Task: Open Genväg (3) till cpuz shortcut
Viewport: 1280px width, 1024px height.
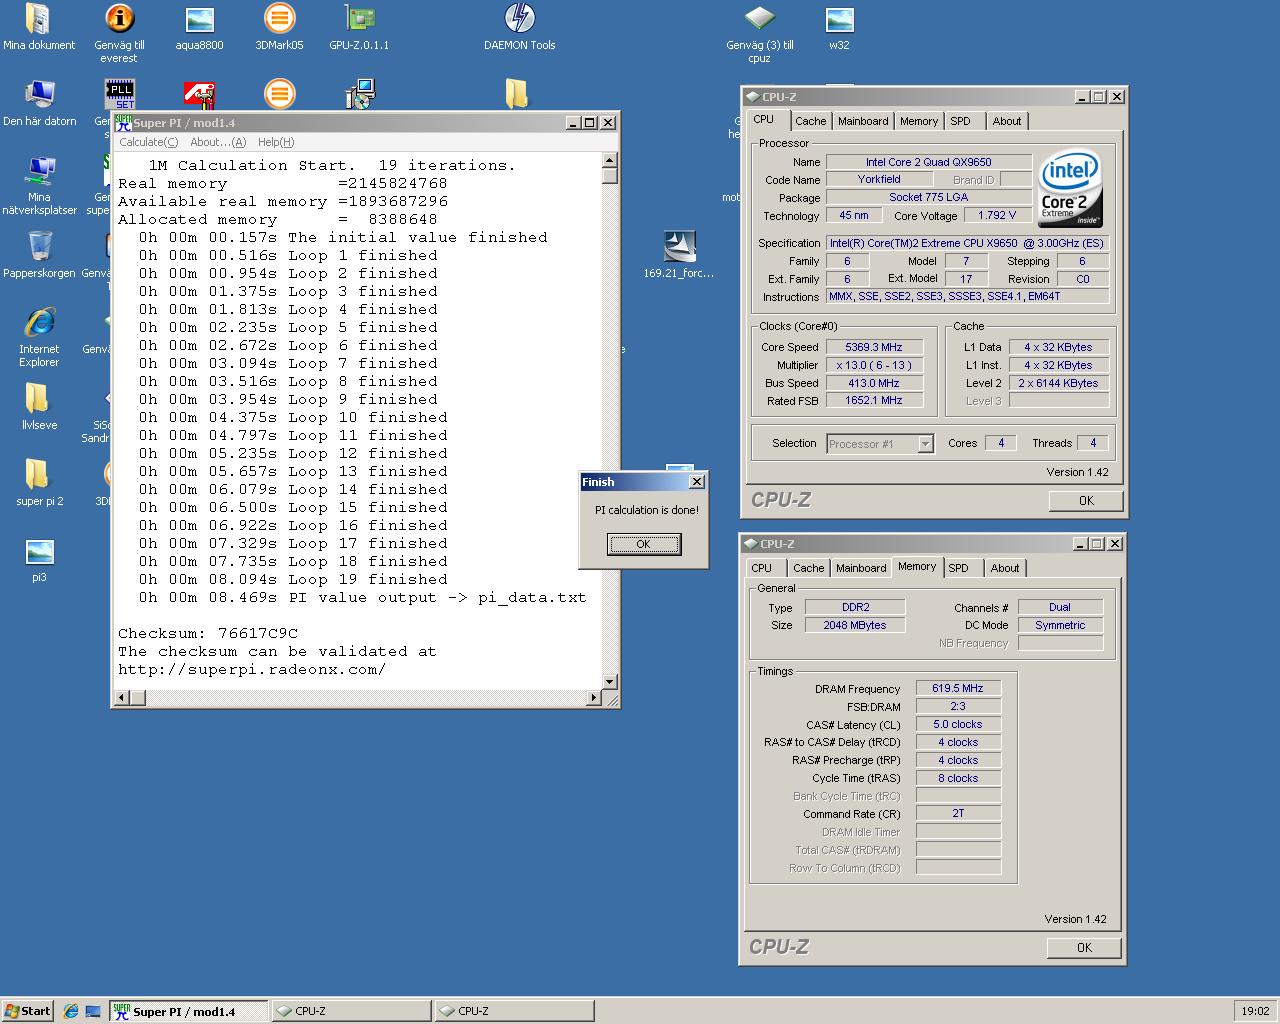Action: click(759, 33)
